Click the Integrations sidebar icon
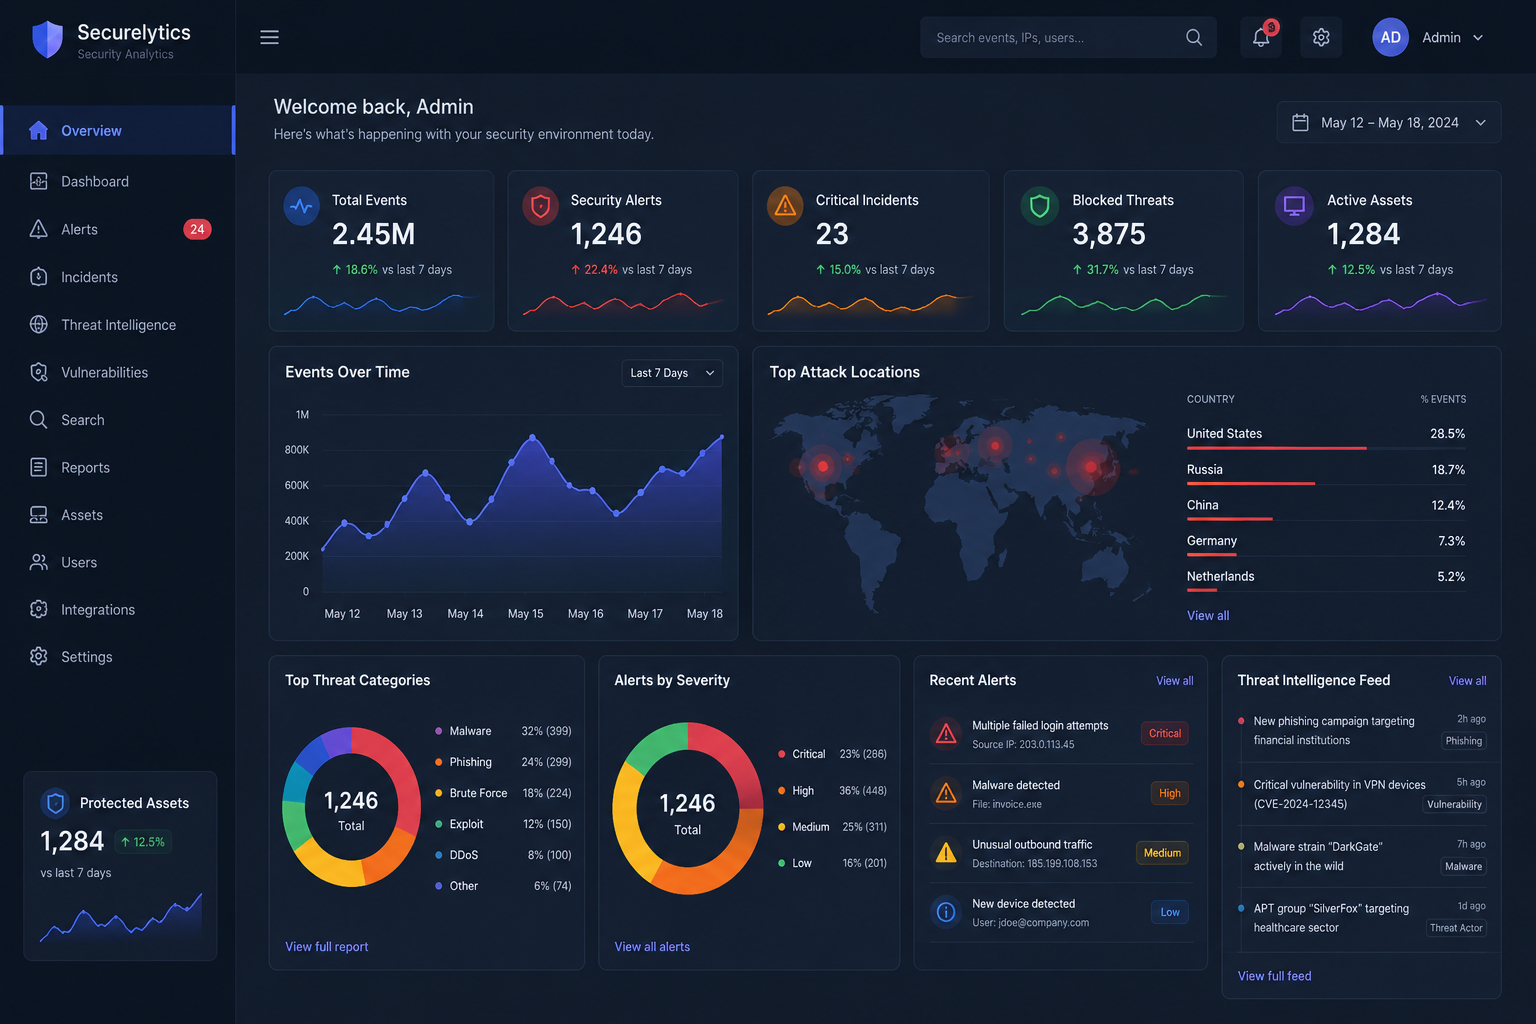This screenshot has height=1024, width=1536. pos(39,609)
